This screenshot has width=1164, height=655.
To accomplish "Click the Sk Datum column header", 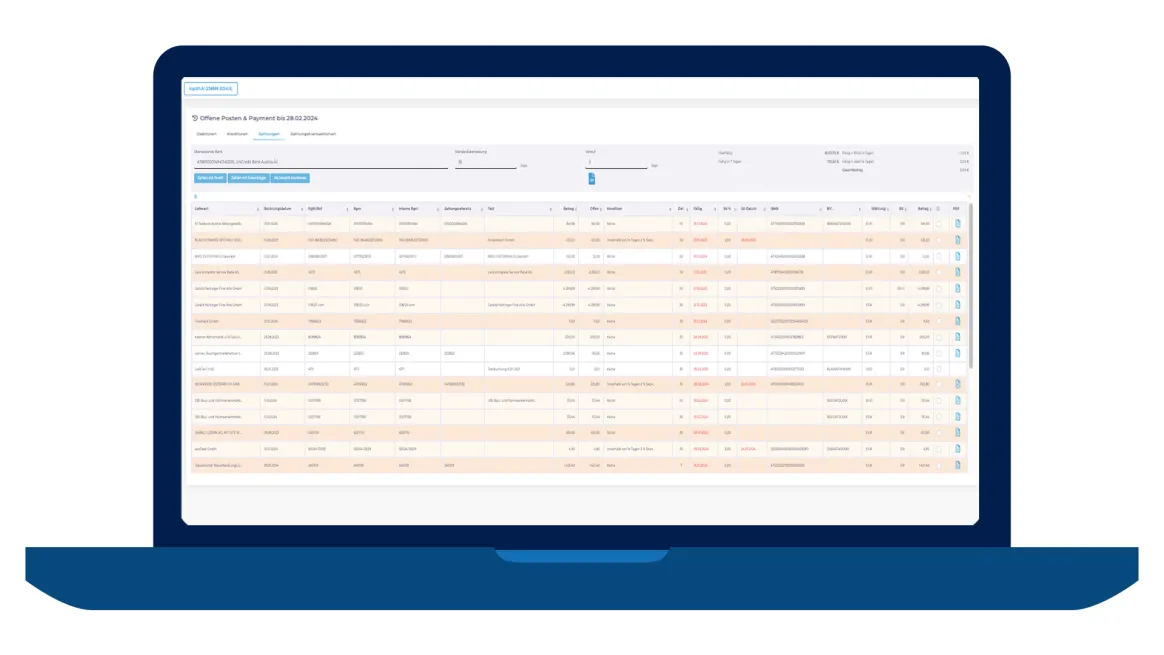I will [x=748, y=209].
